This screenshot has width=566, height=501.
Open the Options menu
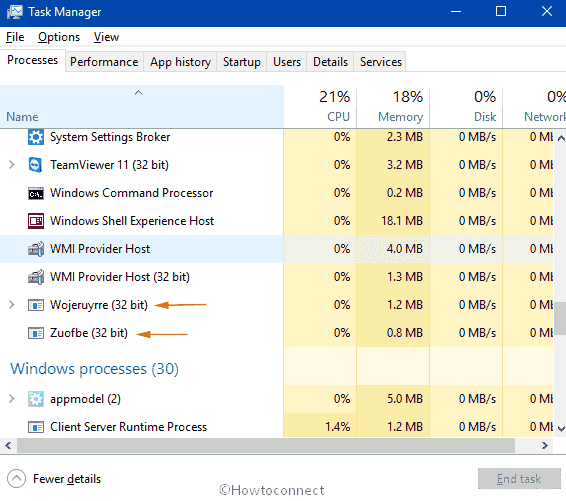(x=59, y=37)
